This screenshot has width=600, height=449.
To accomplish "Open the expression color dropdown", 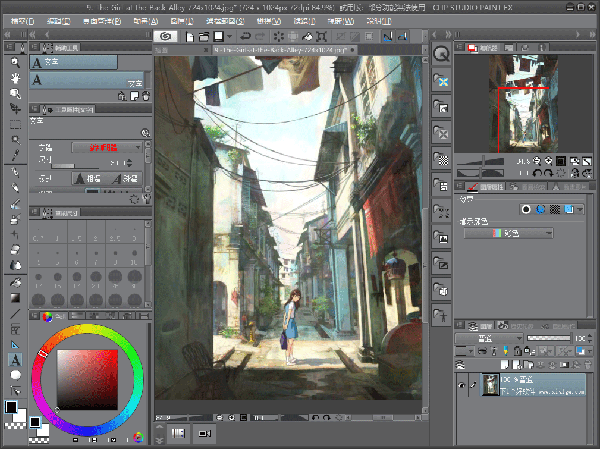I will point(509,233).
